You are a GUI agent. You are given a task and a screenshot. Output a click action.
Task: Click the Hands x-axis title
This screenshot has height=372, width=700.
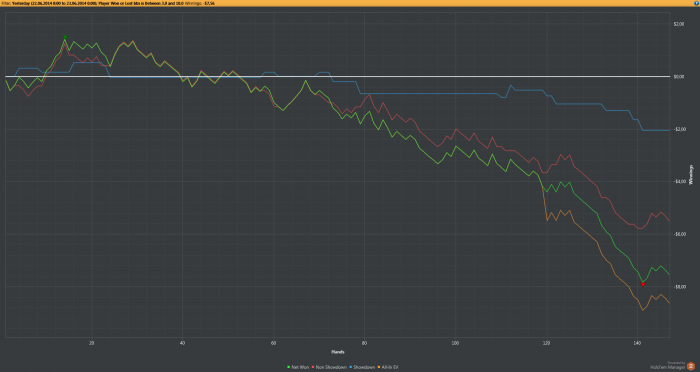[x=338, y=352]
